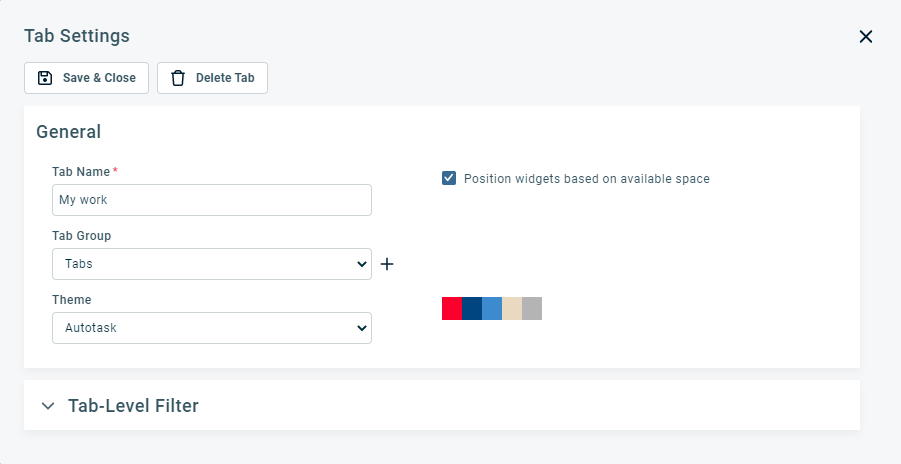The width and height of the screenshot is (901, 464).
Task: Open the Tab Group dropdown
Action: click(212, 264)
